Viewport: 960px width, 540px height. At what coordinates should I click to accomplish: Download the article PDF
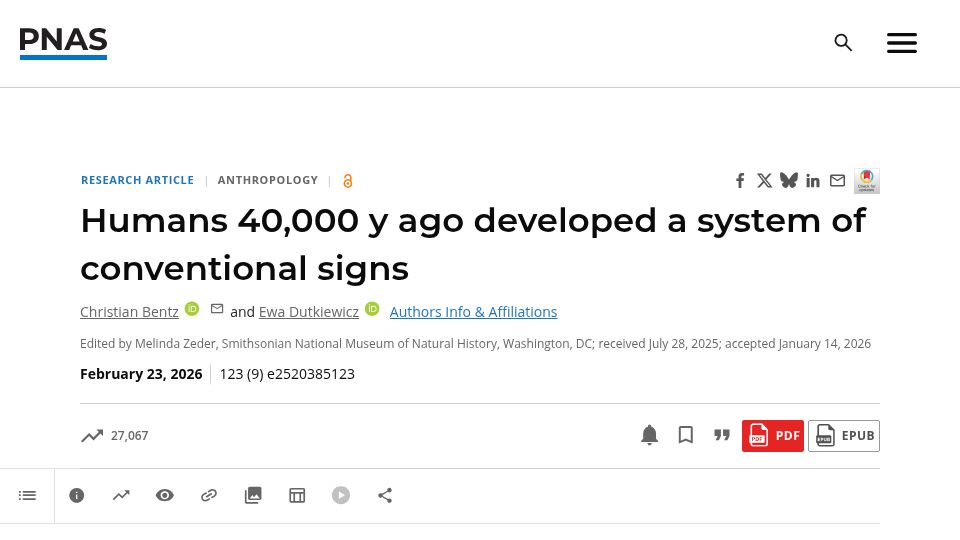coord(773,436)
